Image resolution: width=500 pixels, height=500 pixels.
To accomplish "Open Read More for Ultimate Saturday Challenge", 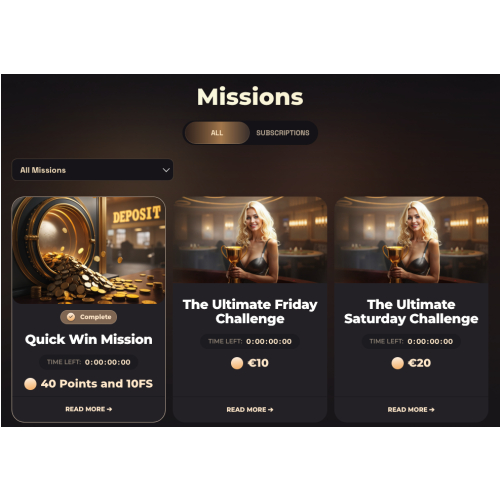I will [x=411, y=410].
